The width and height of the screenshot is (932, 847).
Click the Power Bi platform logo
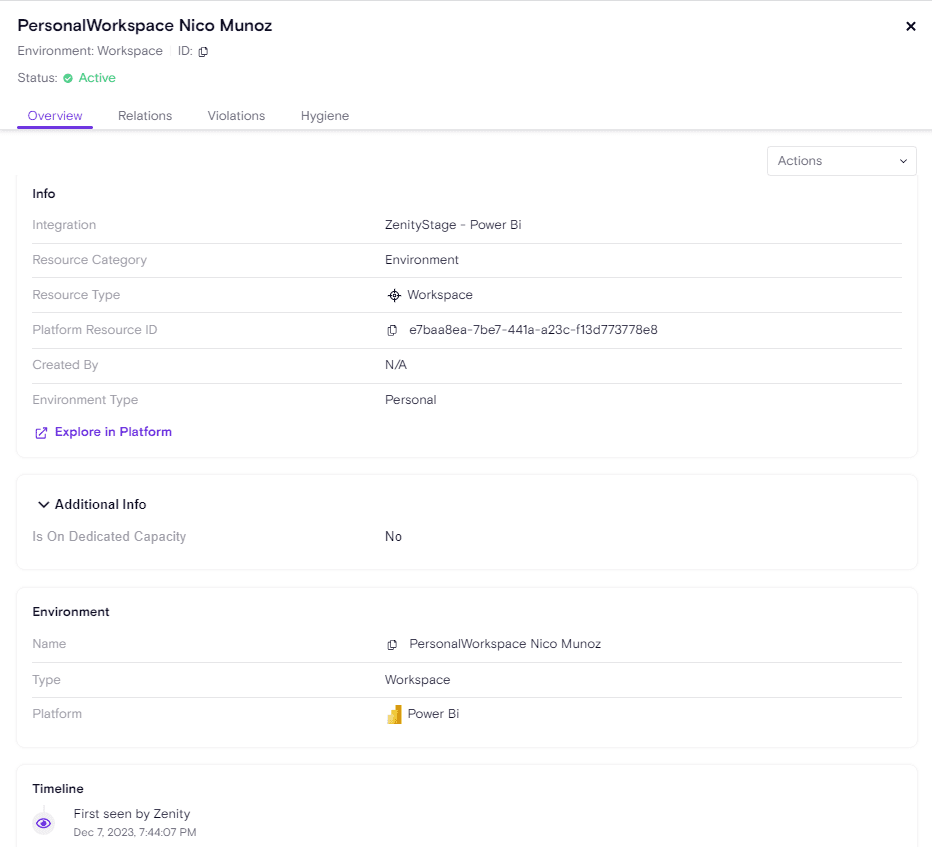pos(394,714)
